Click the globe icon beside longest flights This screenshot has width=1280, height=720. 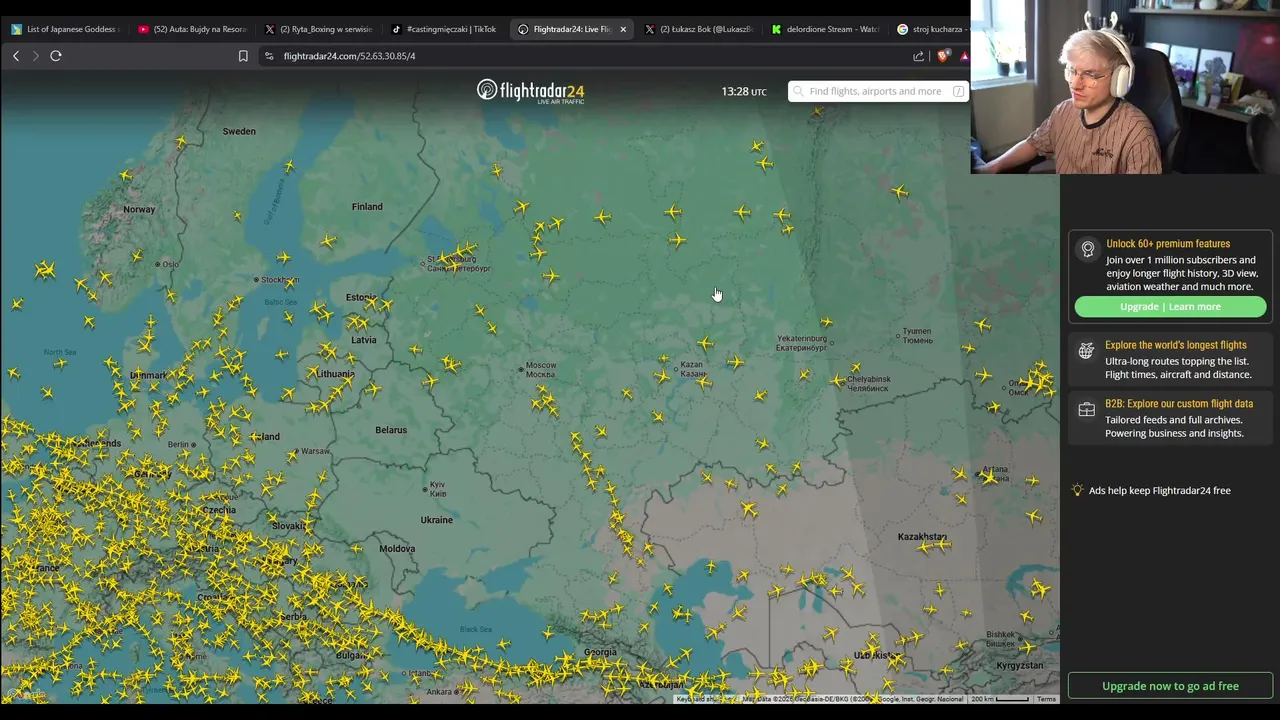pyautogui.click(x=1087, y=351)
